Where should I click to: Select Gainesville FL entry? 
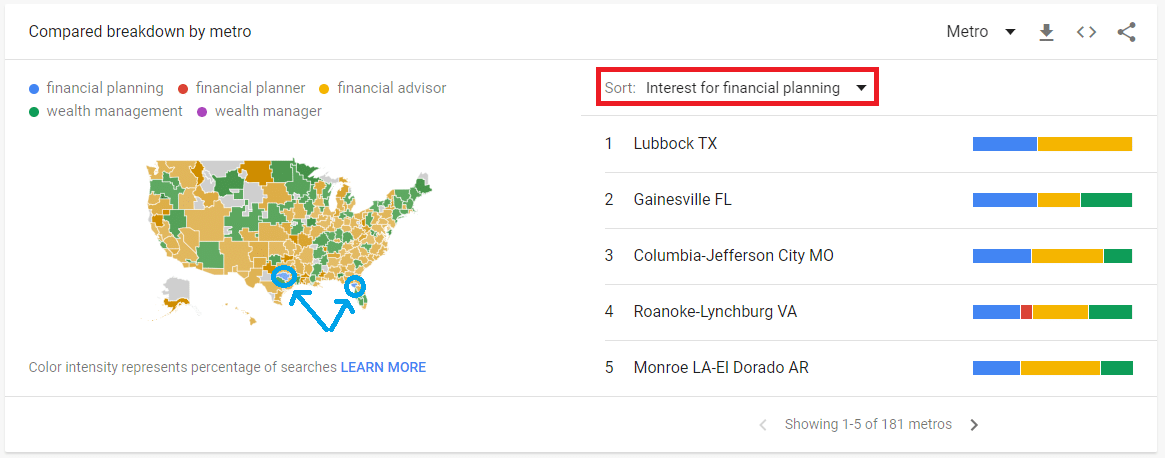click(870, 200)
